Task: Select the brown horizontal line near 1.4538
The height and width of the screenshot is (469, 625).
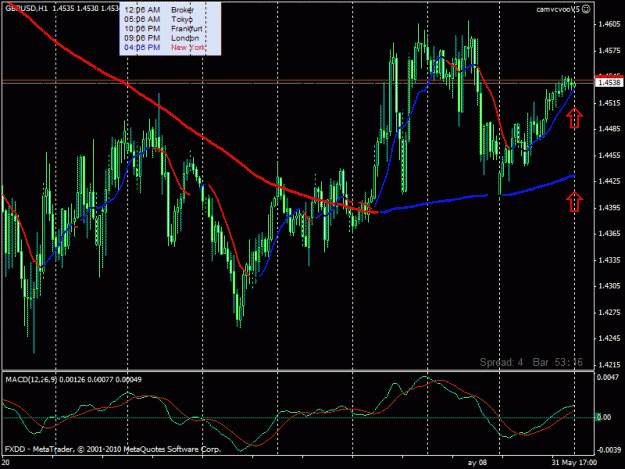Action: [298, 81]
